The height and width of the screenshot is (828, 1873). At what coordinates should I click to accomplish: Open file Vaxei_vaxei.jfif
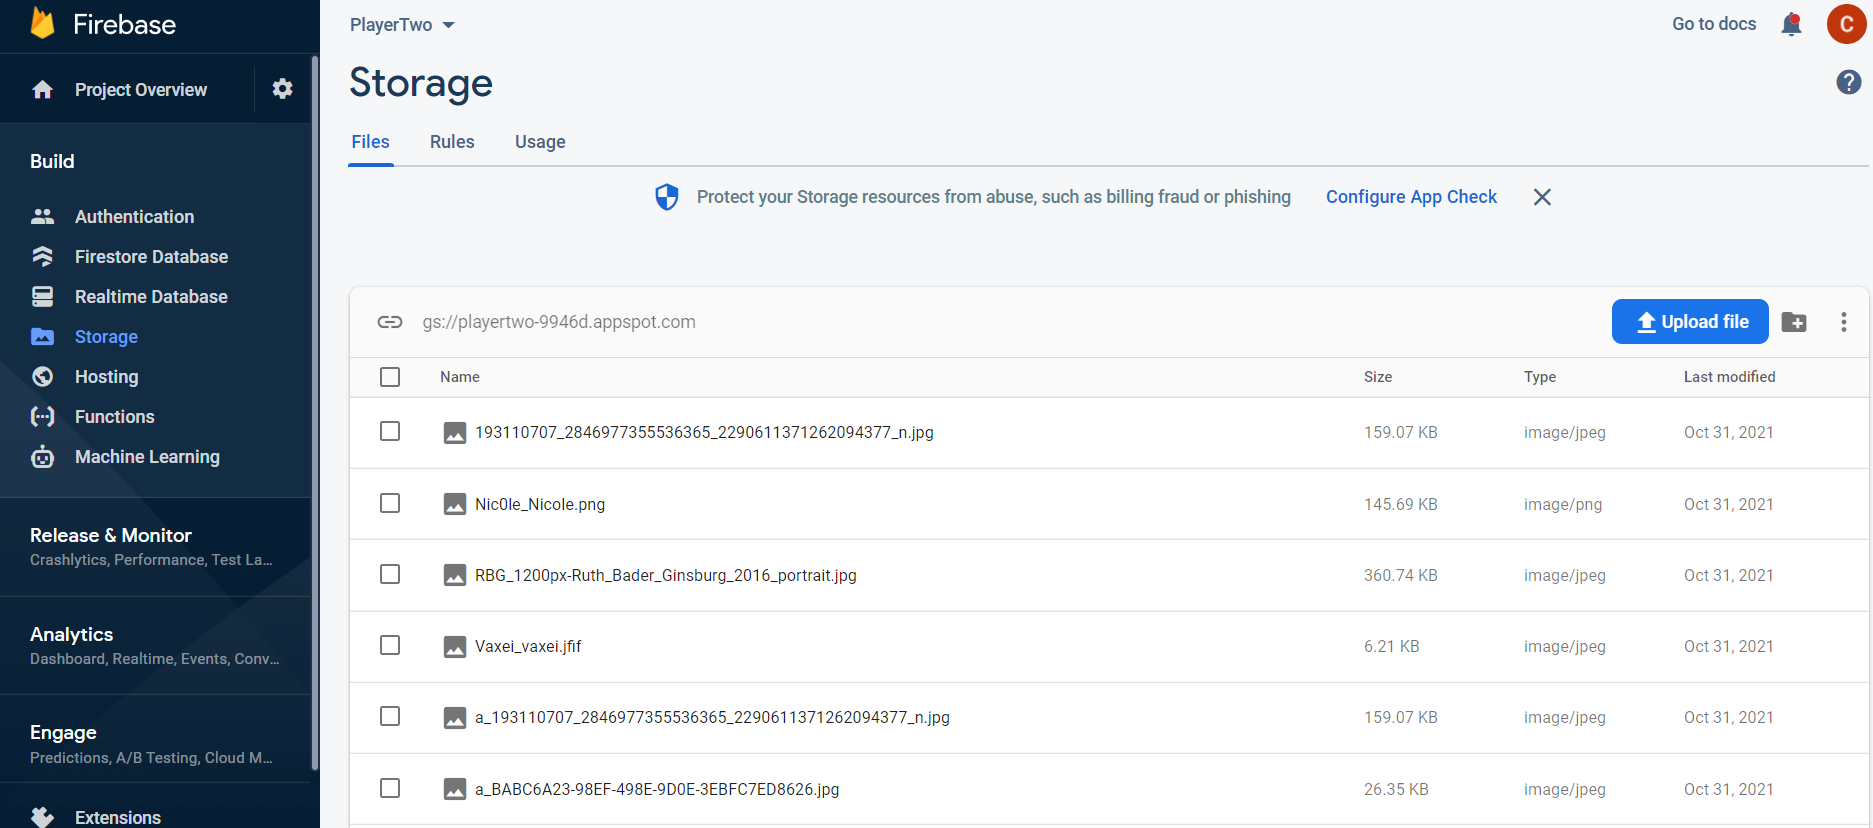pyautogui.click(x=528, y=647)
